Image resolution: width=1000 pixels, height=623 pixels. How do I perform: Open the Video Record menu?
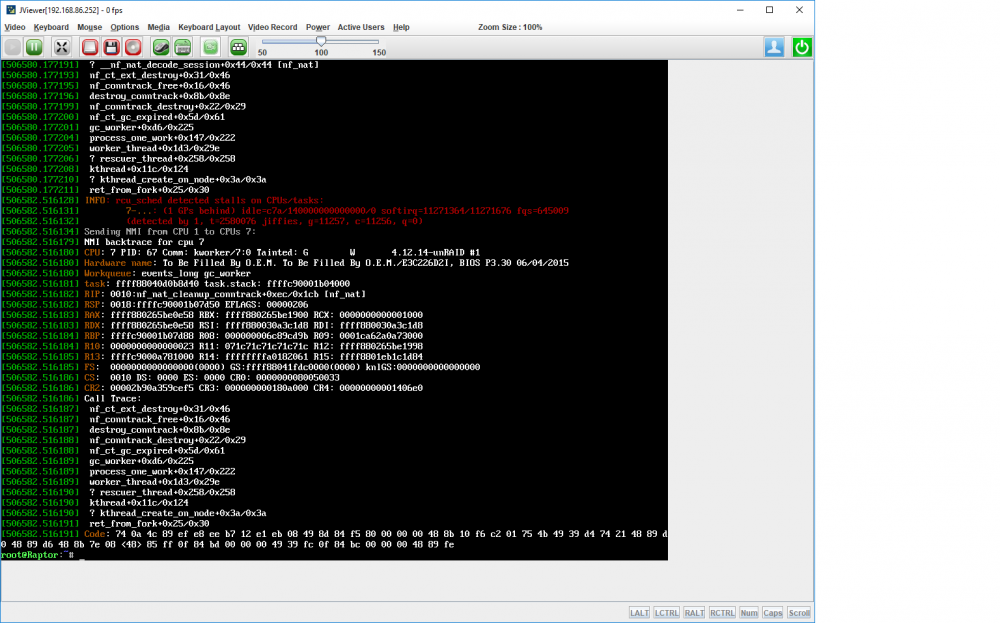(x=272, y=27)
